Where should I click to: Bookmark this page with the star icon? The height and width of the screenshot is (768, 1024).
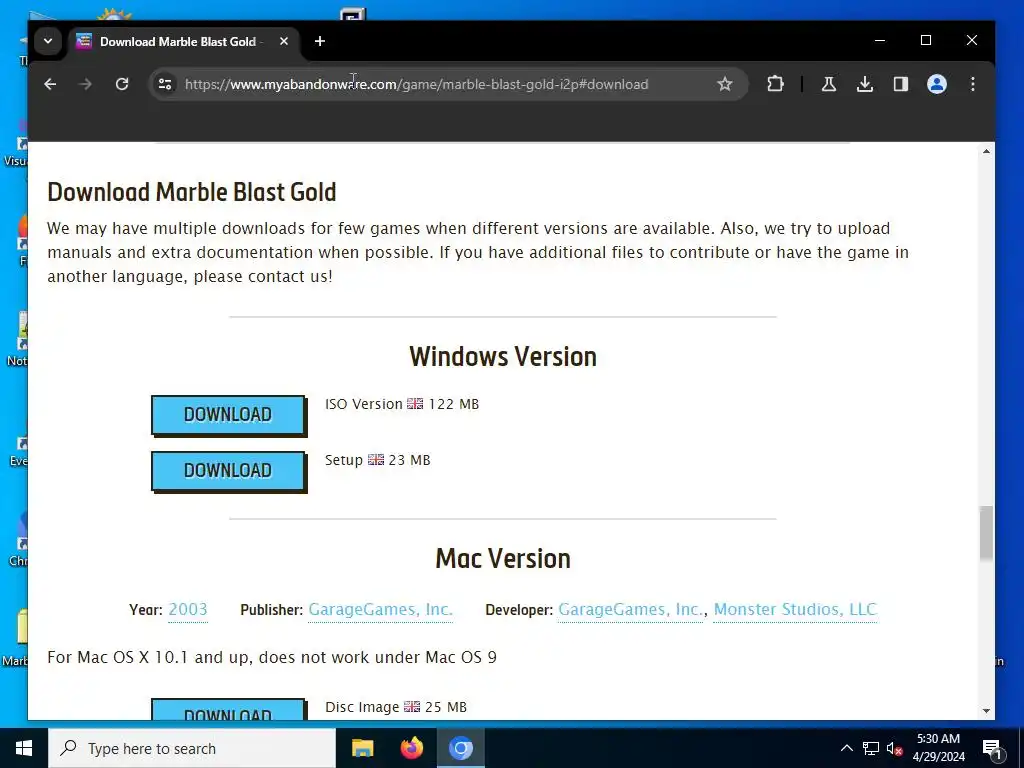click(x=724, y=84)
